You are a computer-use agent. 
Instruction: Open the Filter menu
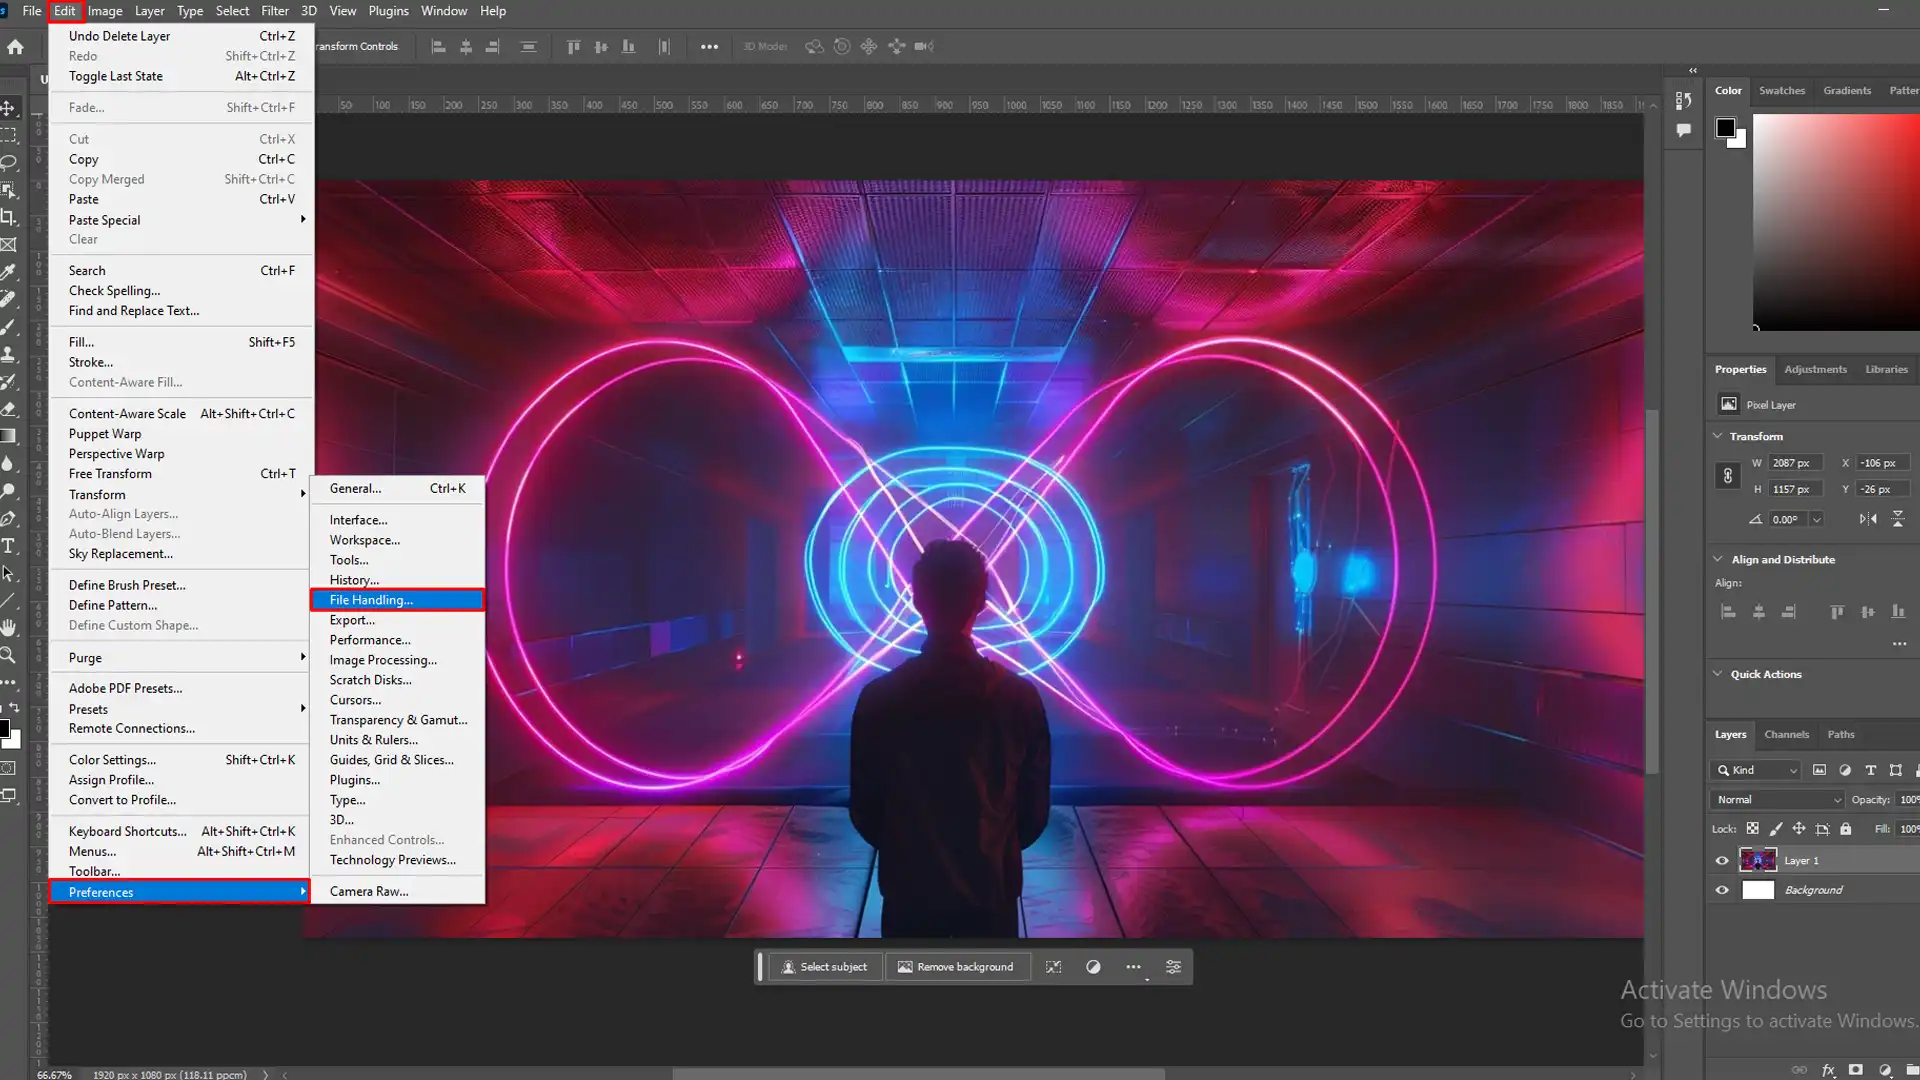coord(275,11)
